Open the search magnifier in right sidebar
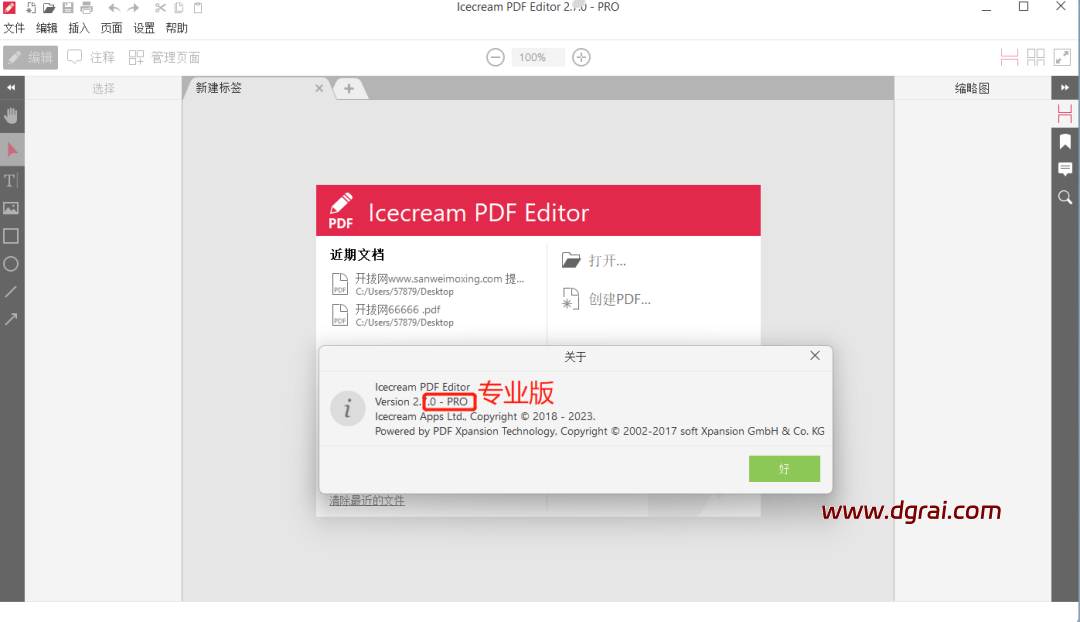Image resolution: width=1080 pixels, height=622 pixels. click(1065, 198)
